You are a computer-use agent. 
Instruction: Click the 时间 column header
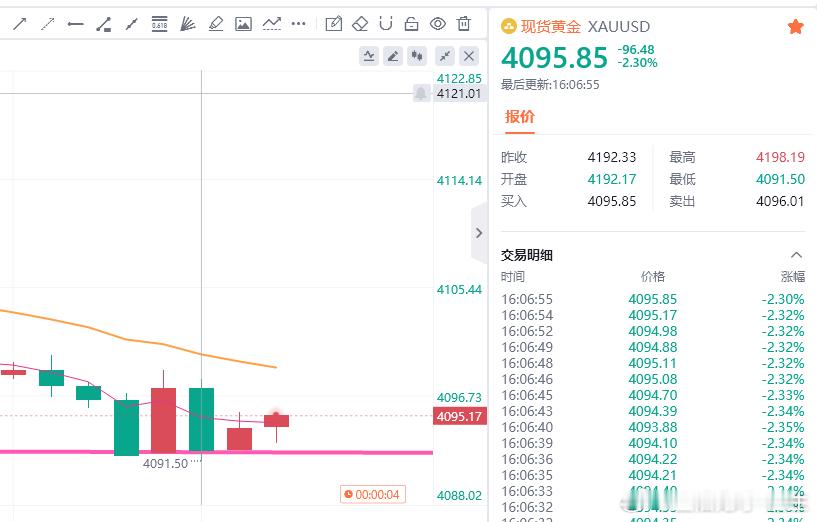pyautogui.click(x=513, y=277)
